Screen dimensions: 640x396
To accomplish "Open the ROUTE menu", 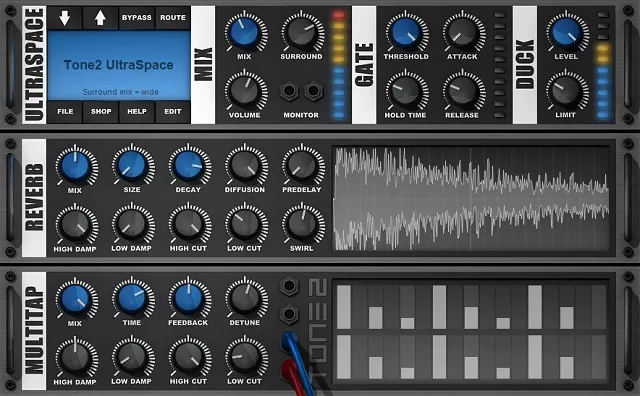I will tap(173, 18).
